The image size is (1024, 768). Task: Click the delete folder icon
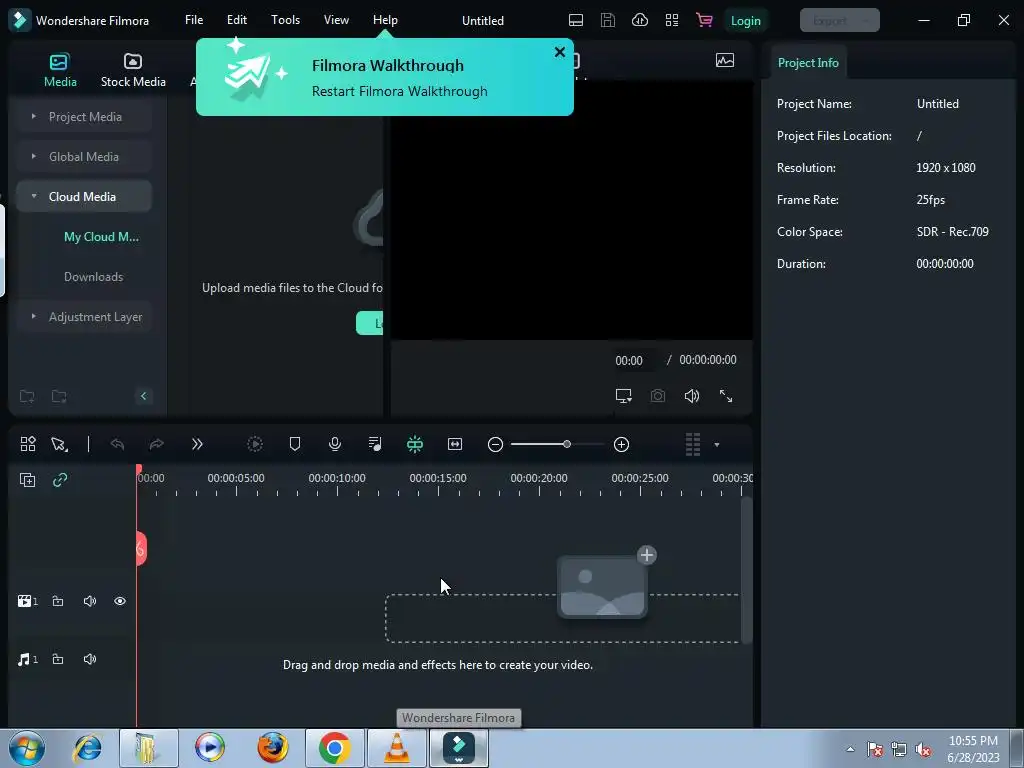click(x=59, y=396)
